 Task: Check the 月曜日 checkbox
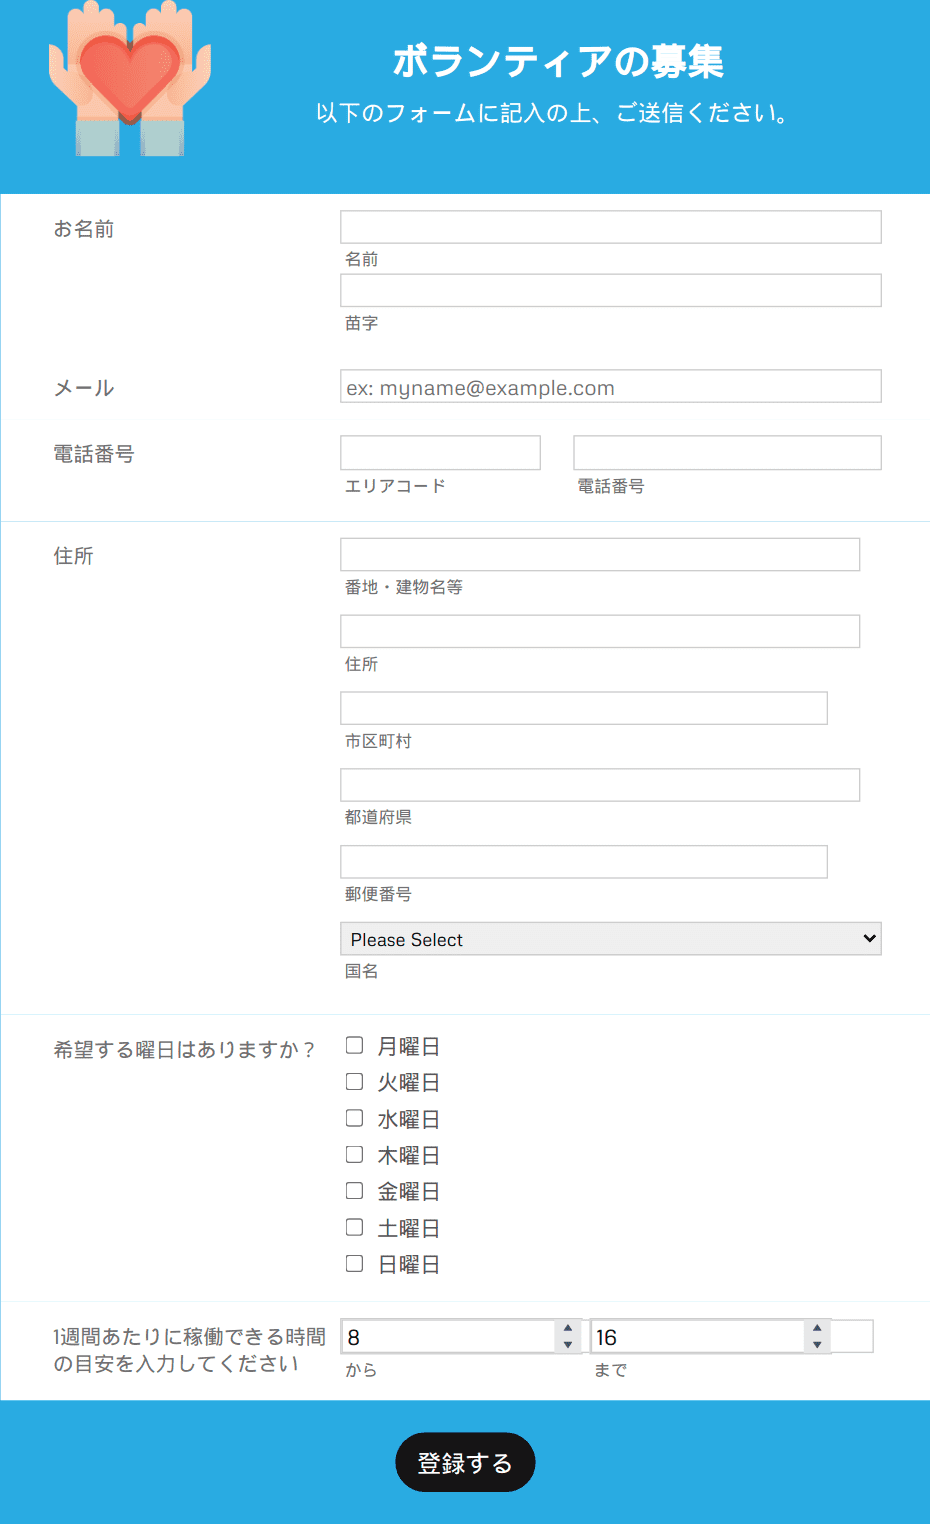click(354, 1045)
